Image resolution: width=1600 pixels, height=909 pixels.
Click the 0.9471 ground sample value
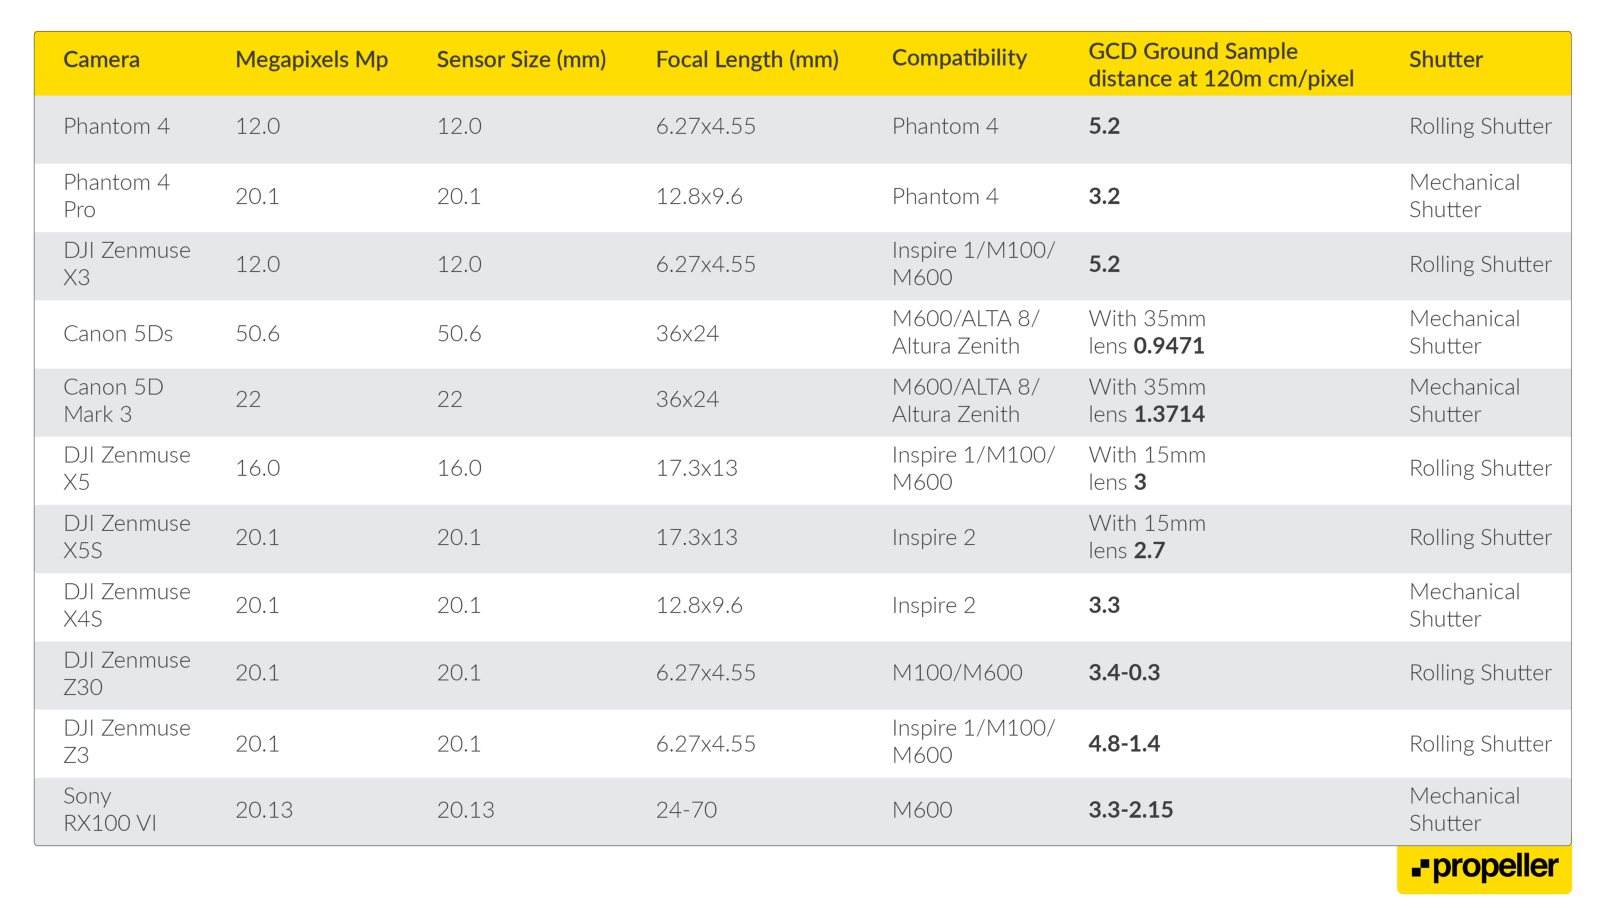pos(1169,347)
